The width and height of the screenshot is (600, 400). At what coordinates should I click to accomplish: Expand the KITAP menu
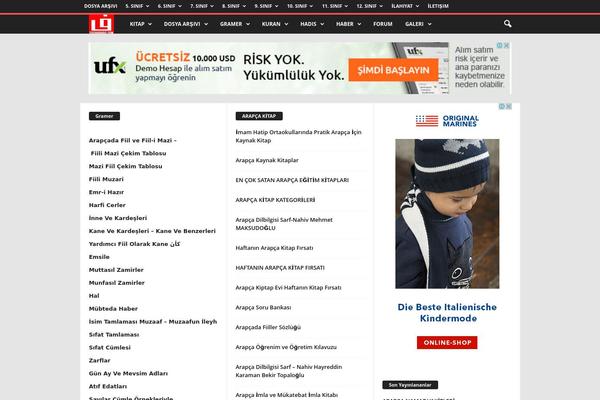coord(140,24)
